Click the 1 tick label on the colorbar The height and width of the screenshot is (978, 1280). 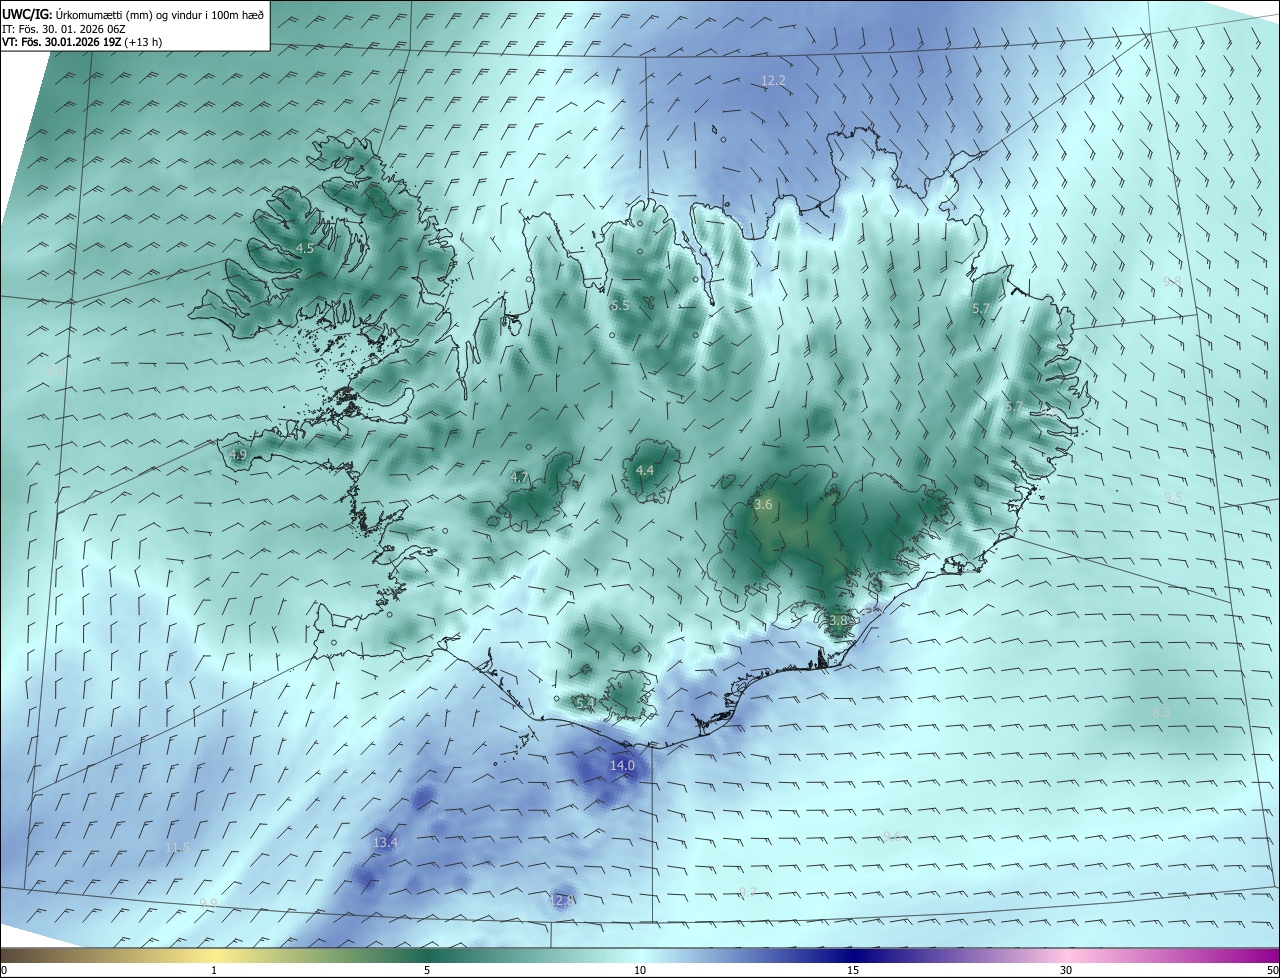[214, 970]
